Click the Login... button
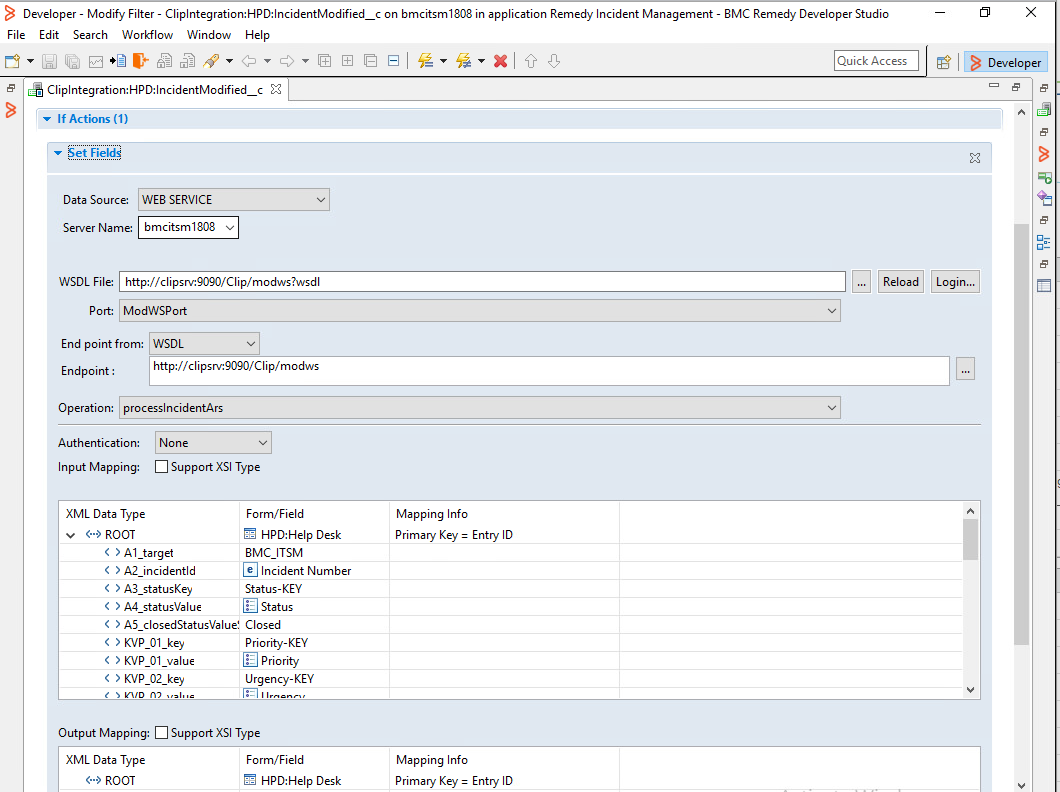The height and width of the screenshot is (792, 1060). [955, 282]
